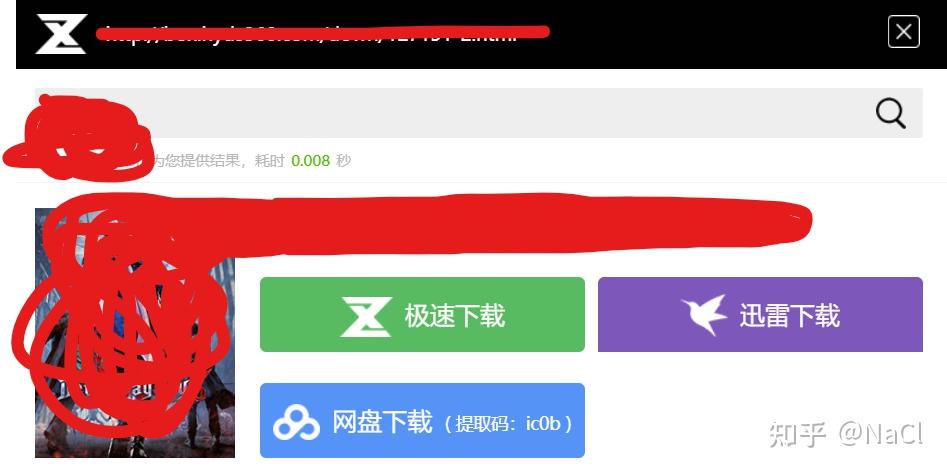Viewport: 947px width, 472px height.
Task: Focus the gray search input field
Action: (478, 113)
